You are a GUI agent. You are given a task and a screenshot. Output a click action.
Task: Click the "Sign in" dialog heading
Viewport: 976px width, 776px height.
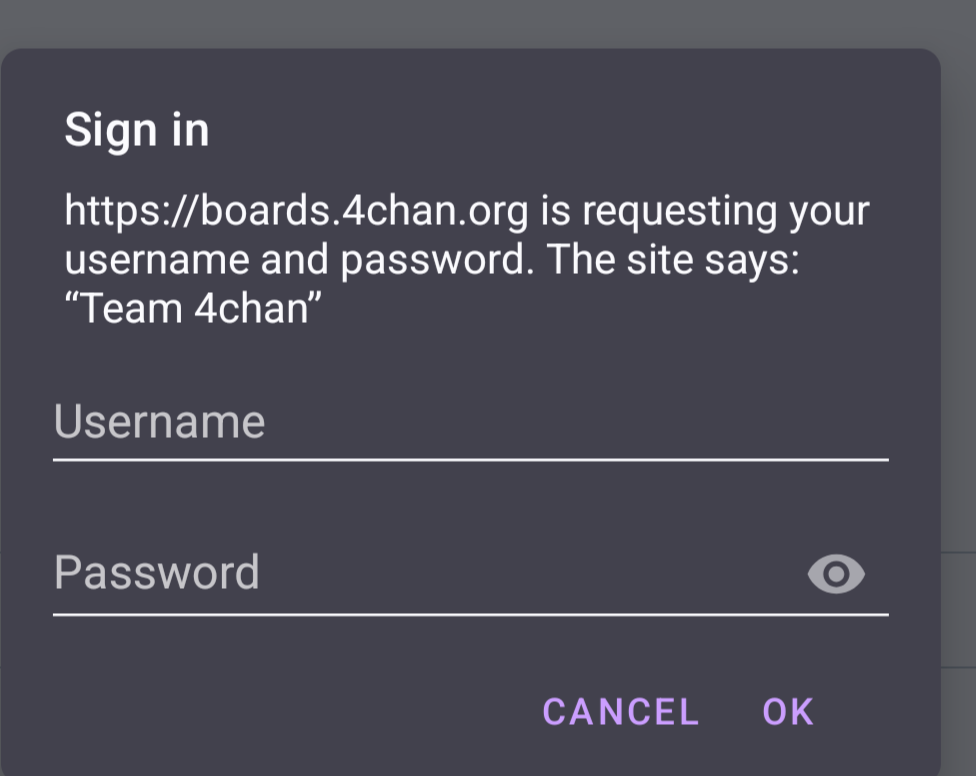(137, 131)
